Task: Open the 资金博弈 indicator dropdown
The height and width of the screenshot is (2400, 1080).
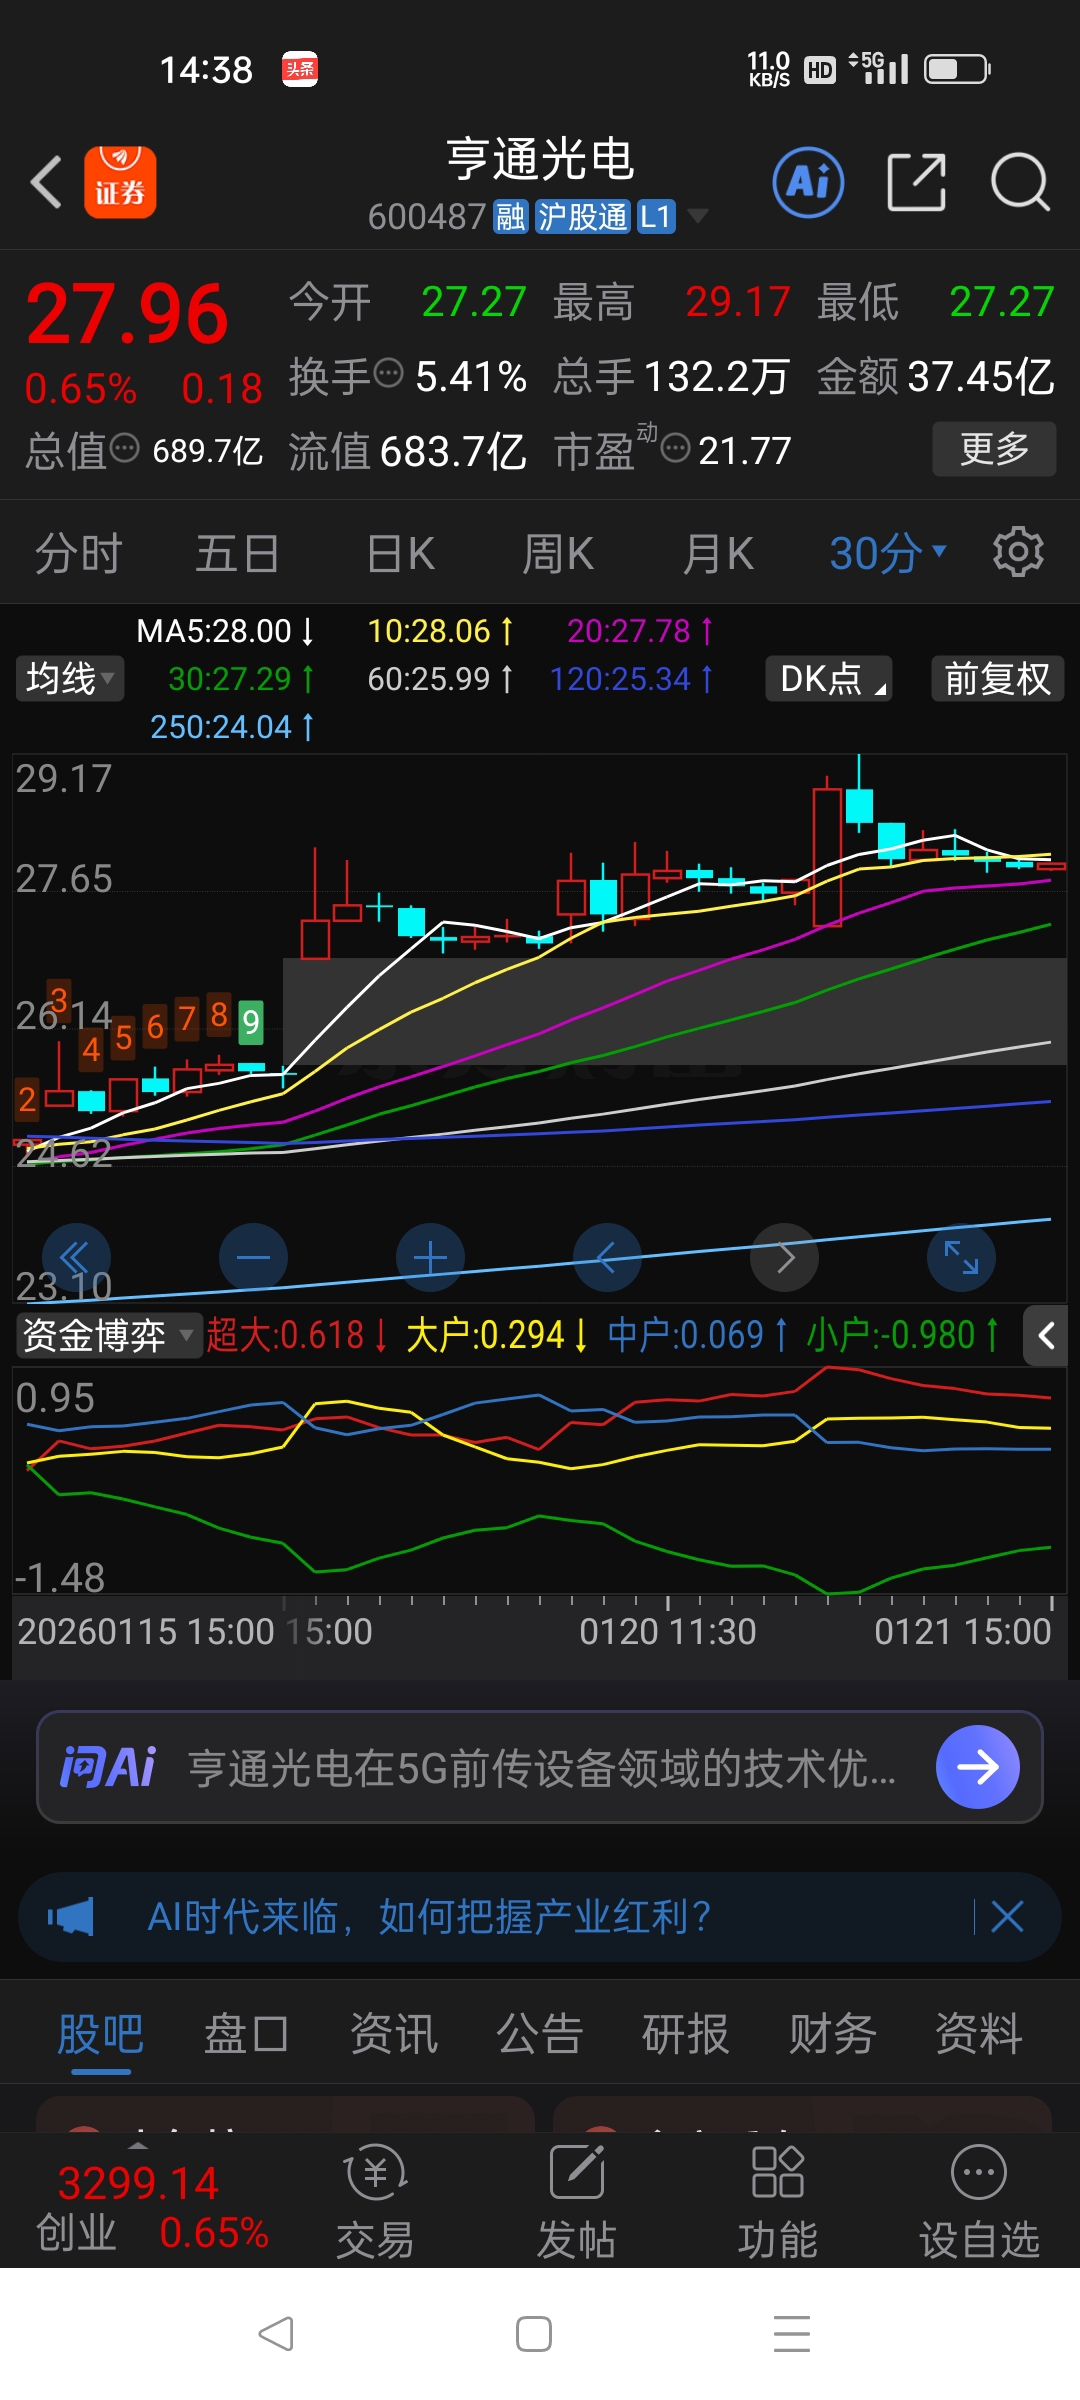Action: pos(108,1335)
